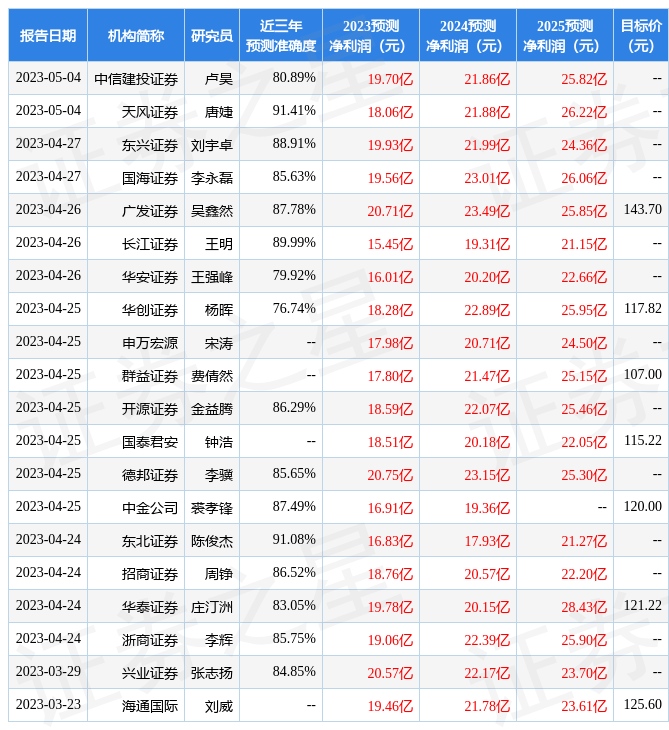
Task: Sort by 近三年预测准确度 column header
Action: coord(281,35)
